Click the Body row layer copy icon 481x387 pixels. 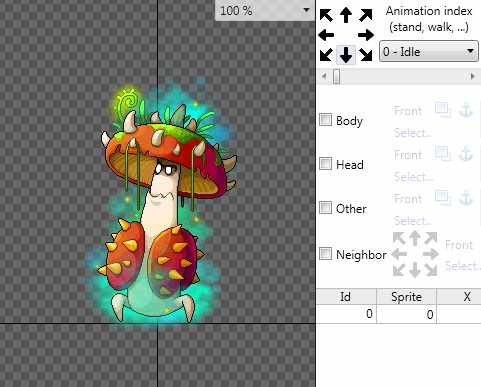(x=443, y=110)
